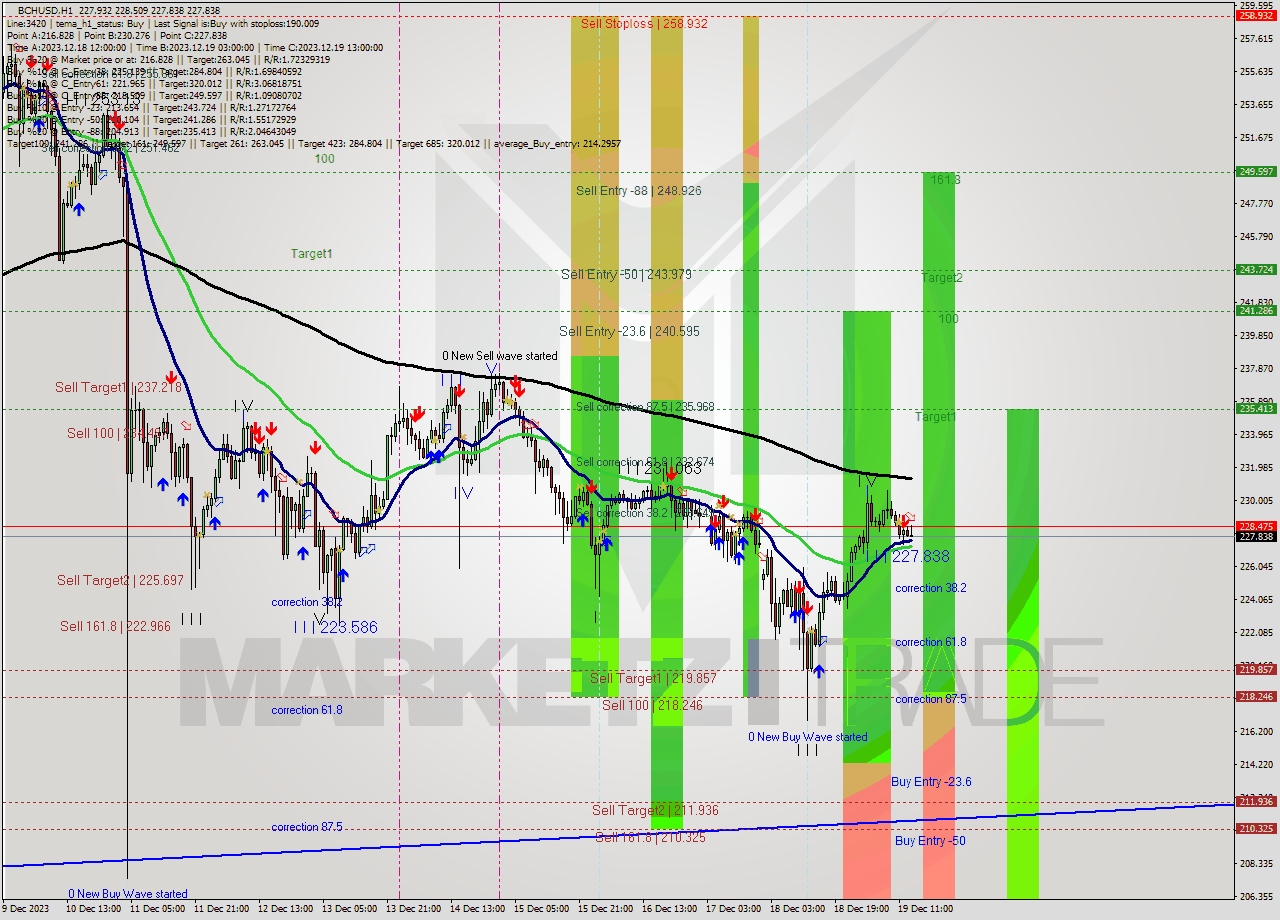Click the '11 Dec 21:00' time axis label
Viewport: 1280px width, 920px height.
point(221,909)
